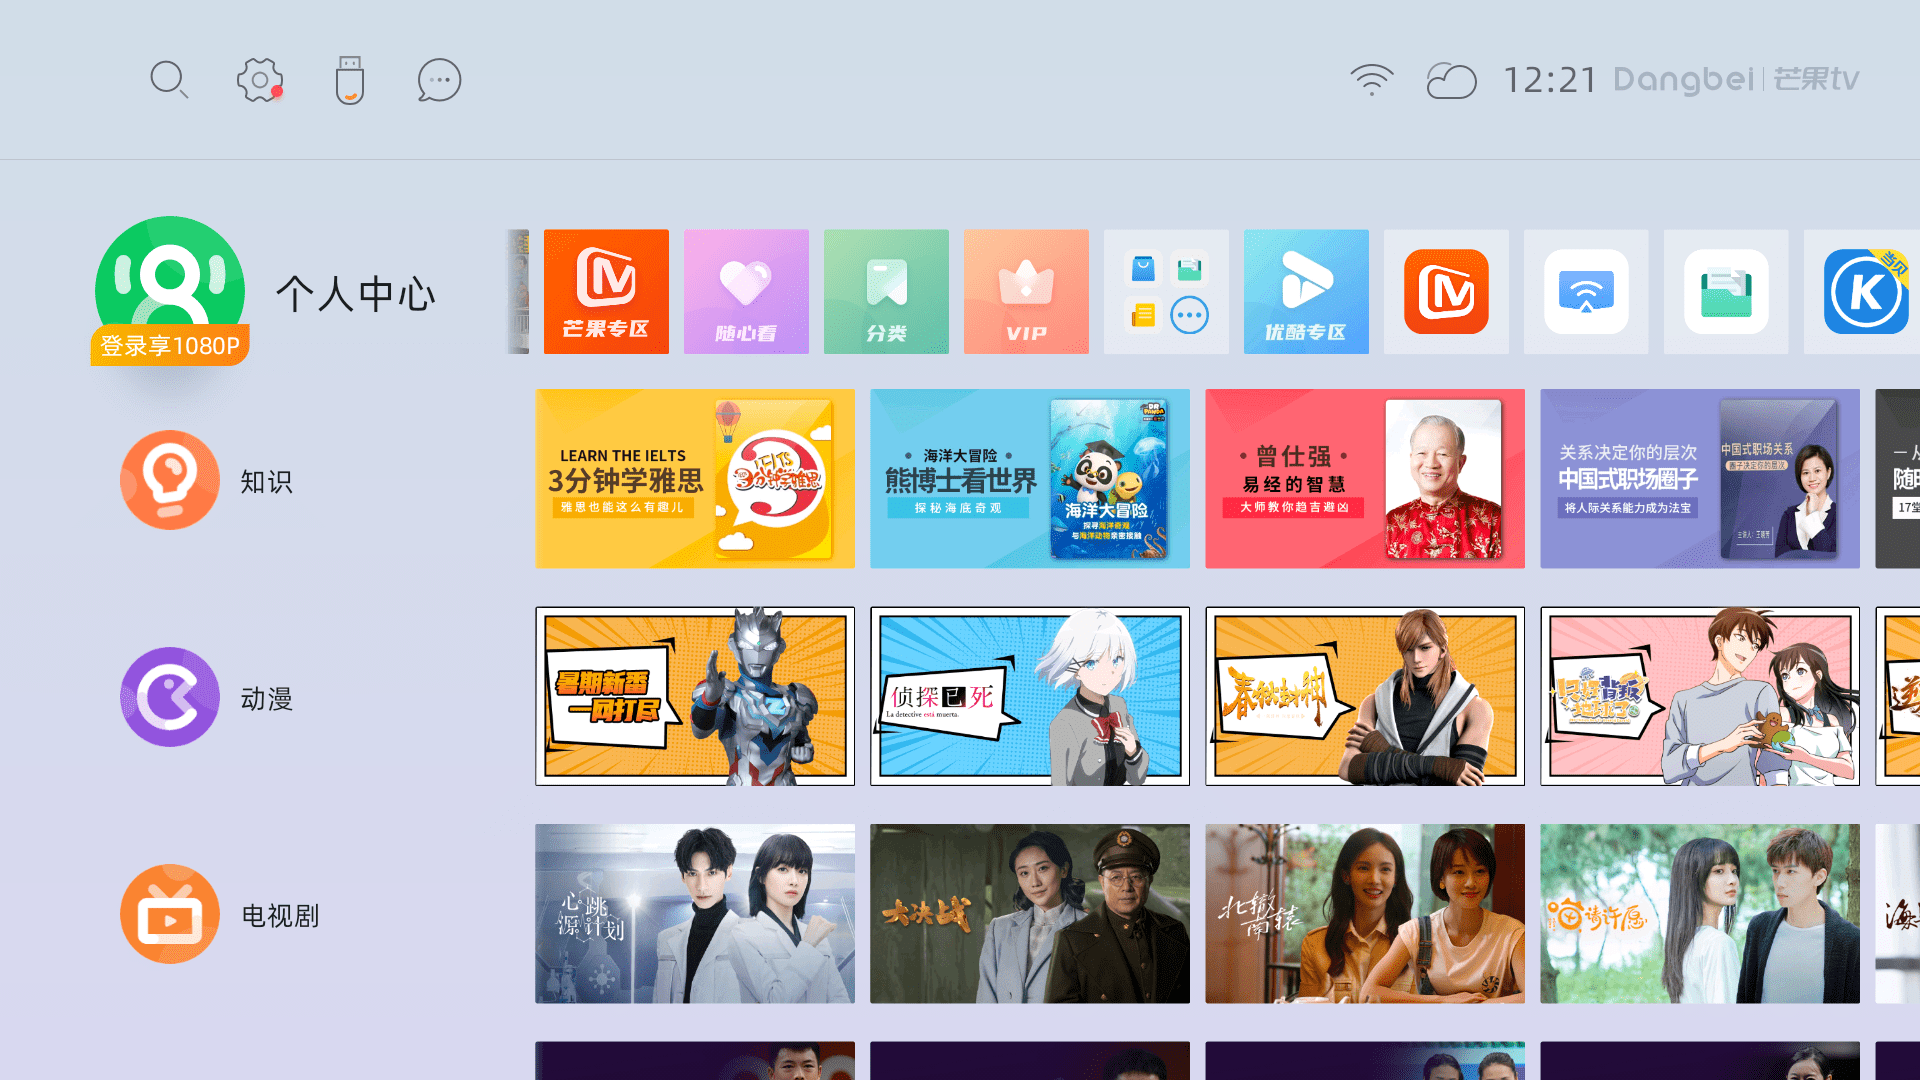Viewport: 1920px width, 1080px height.
Task: Check the Wi-Fi status icon
Action: [1371, 80]
